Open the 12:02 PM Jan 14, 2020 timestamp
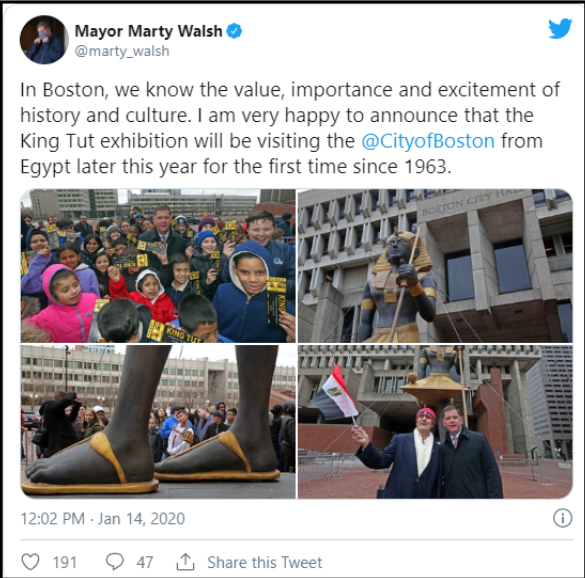Screen dimensions: 585x578 (103, 519)
